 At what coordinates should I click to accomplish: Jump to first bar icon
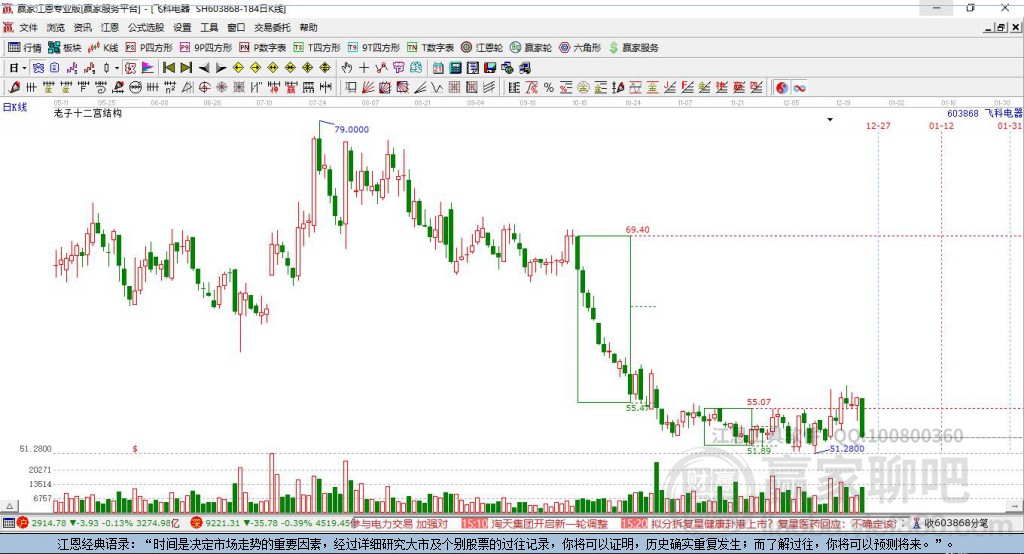pyautogui.click(x=168, y=68)
